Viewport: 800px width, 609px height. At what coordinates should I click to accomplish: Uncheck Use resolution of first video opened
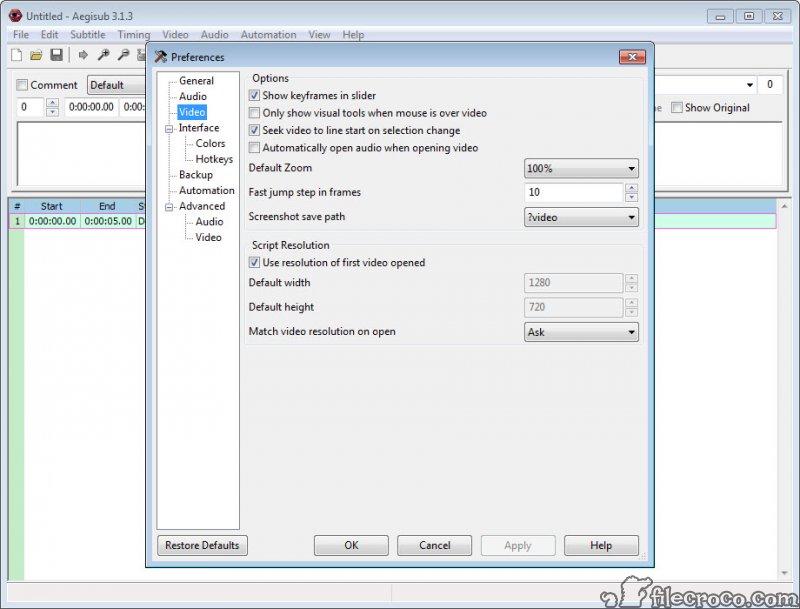pyautogui.click(x=254, y=263)
